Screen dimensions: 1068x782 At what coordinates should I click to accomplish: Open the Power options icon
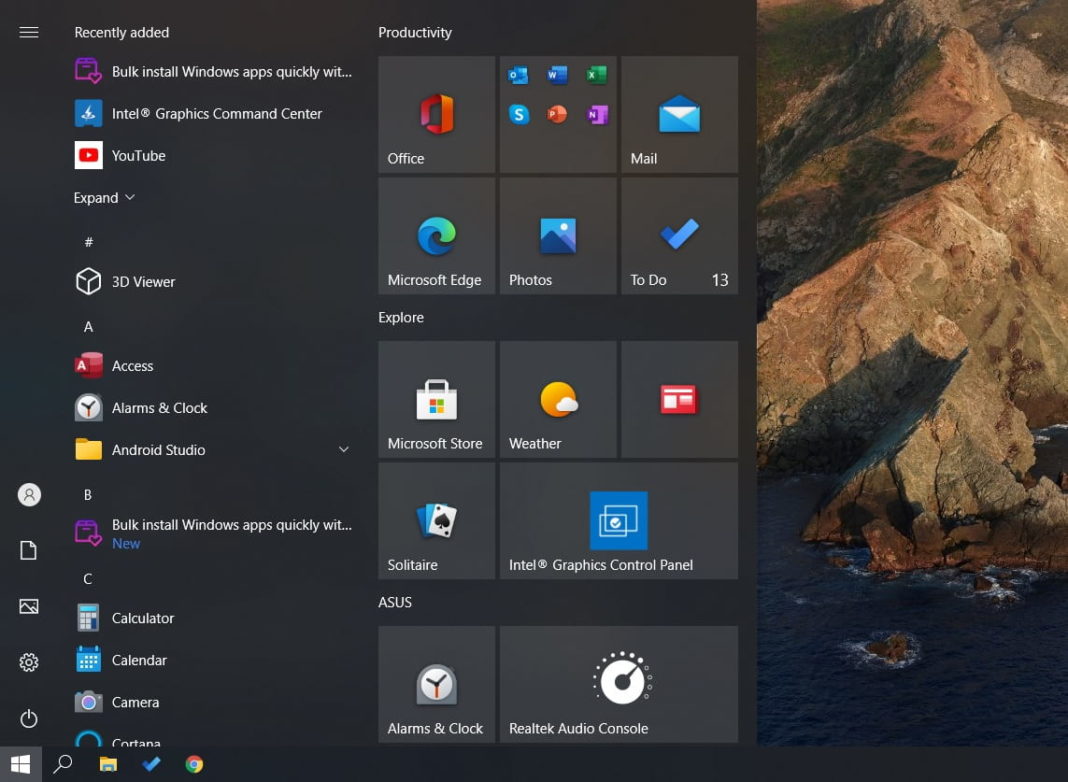[x=28, y=718]
